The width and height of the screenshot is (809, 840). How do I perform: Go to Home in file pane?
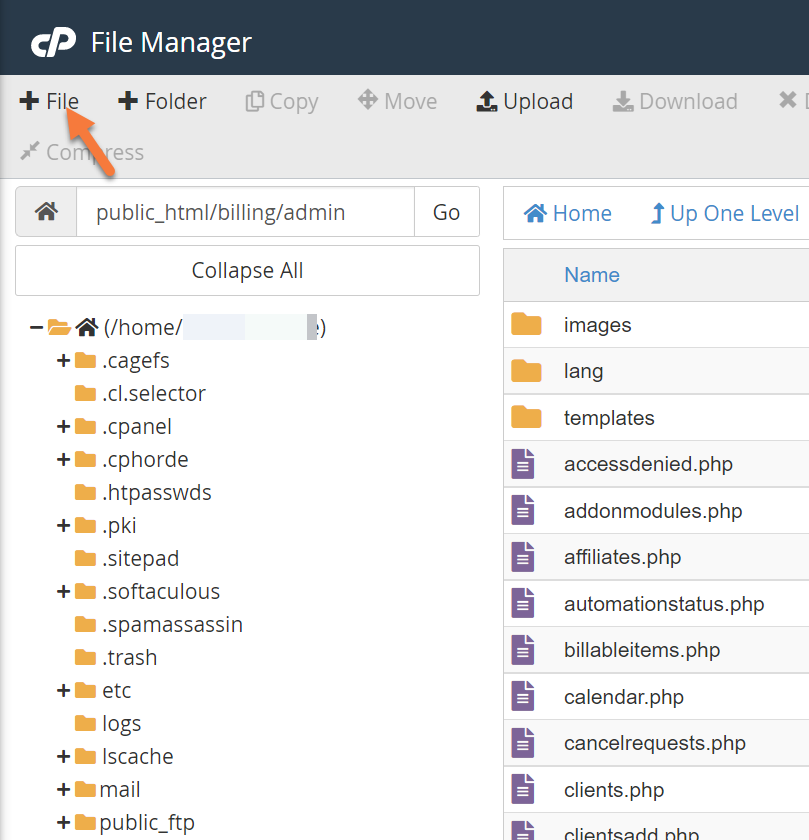568,213
